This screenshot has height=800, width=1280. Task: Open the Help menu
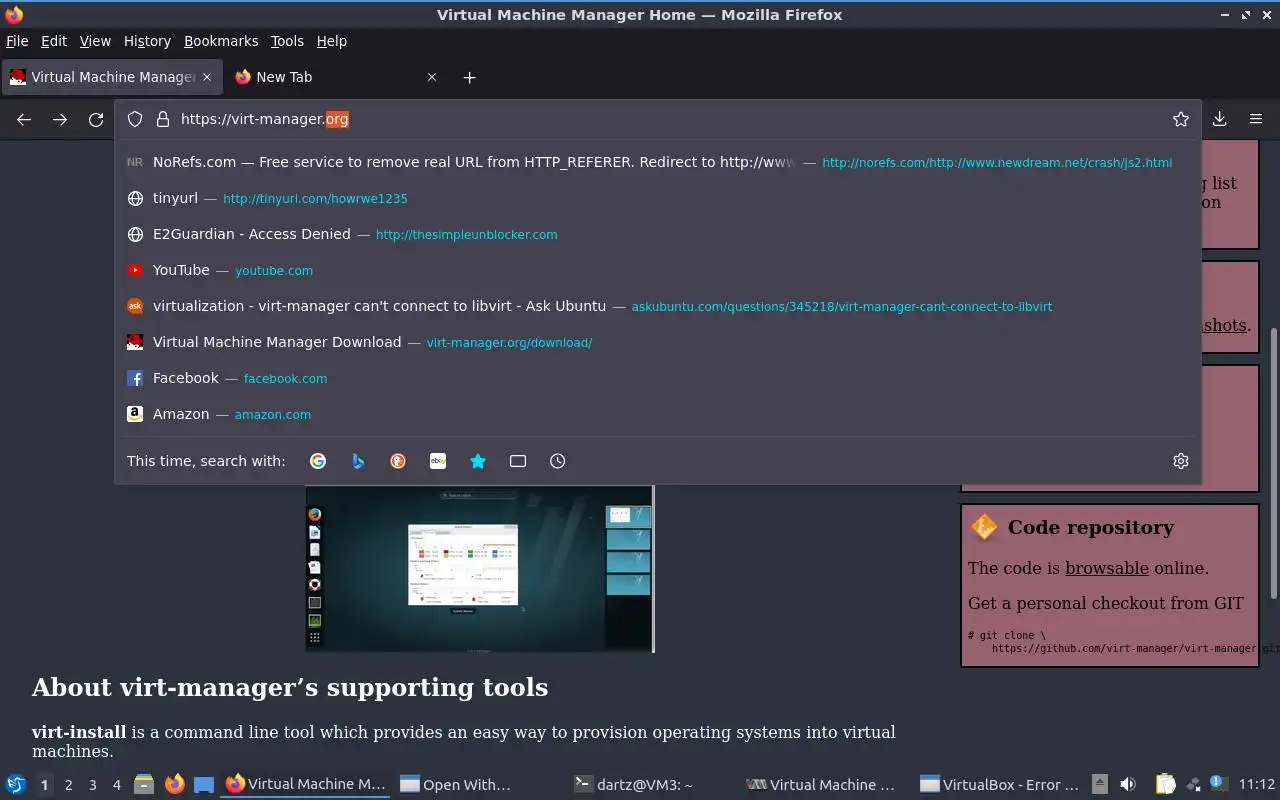(332, 41)
